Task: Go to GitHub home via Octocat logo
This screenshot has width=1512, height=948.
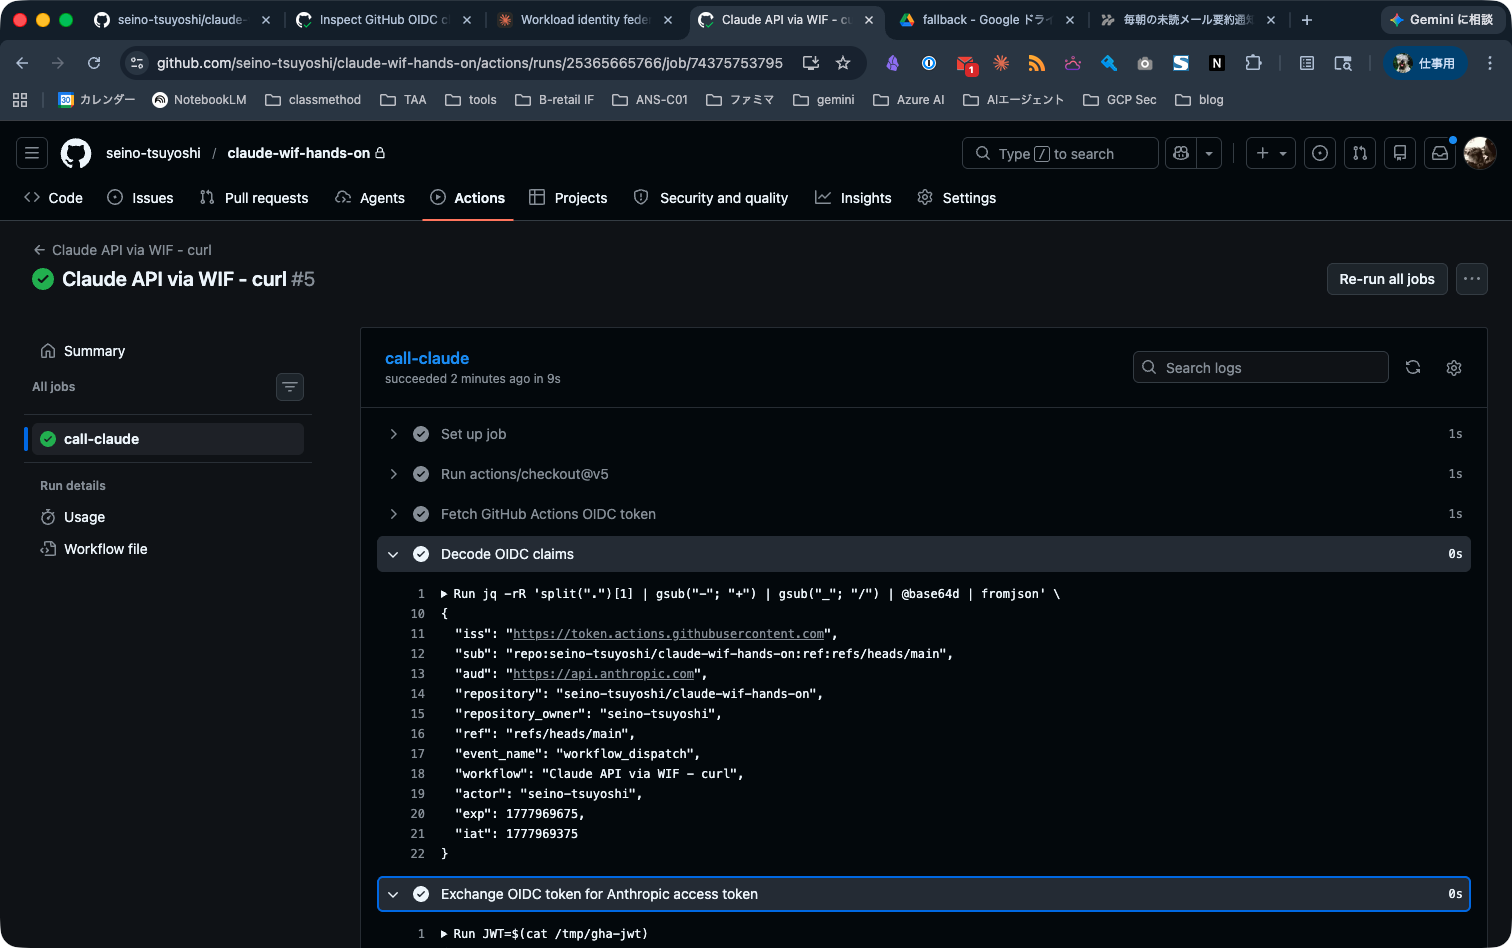Action: (76, 153)
